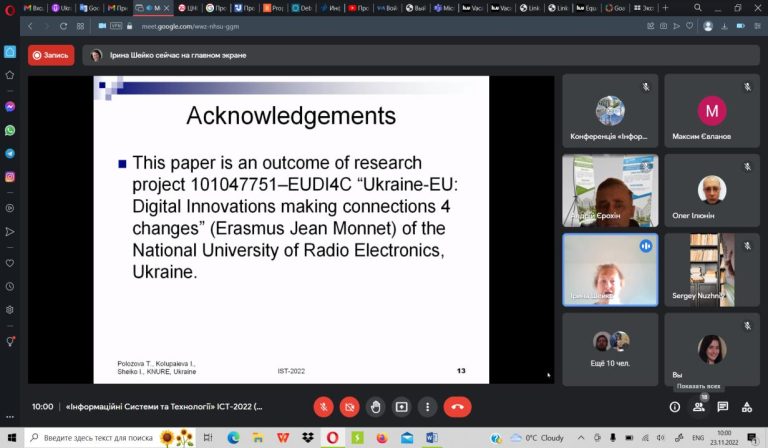This screenshot has height=448, width=768.
Task: Switch to the Deb tab
Action: (302, 8)
